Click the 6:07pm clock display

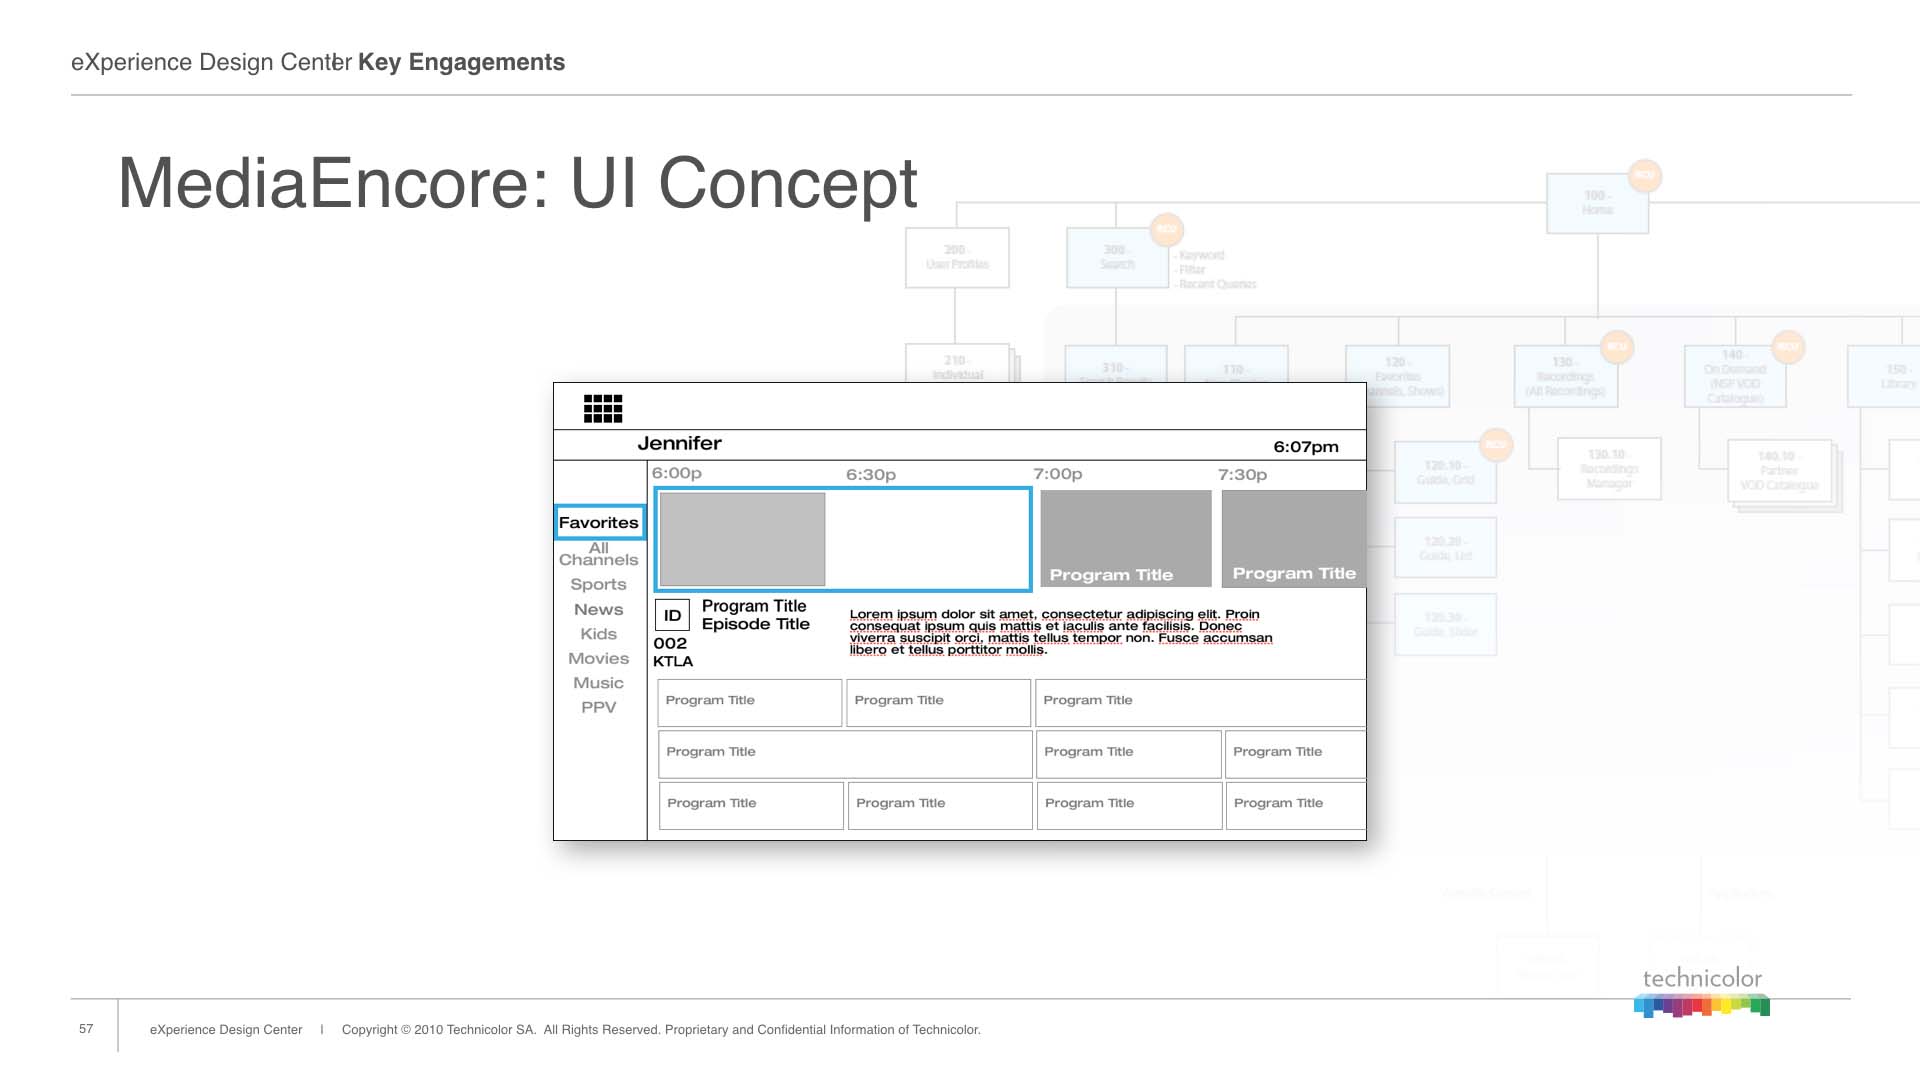[x=1305, y=447]
